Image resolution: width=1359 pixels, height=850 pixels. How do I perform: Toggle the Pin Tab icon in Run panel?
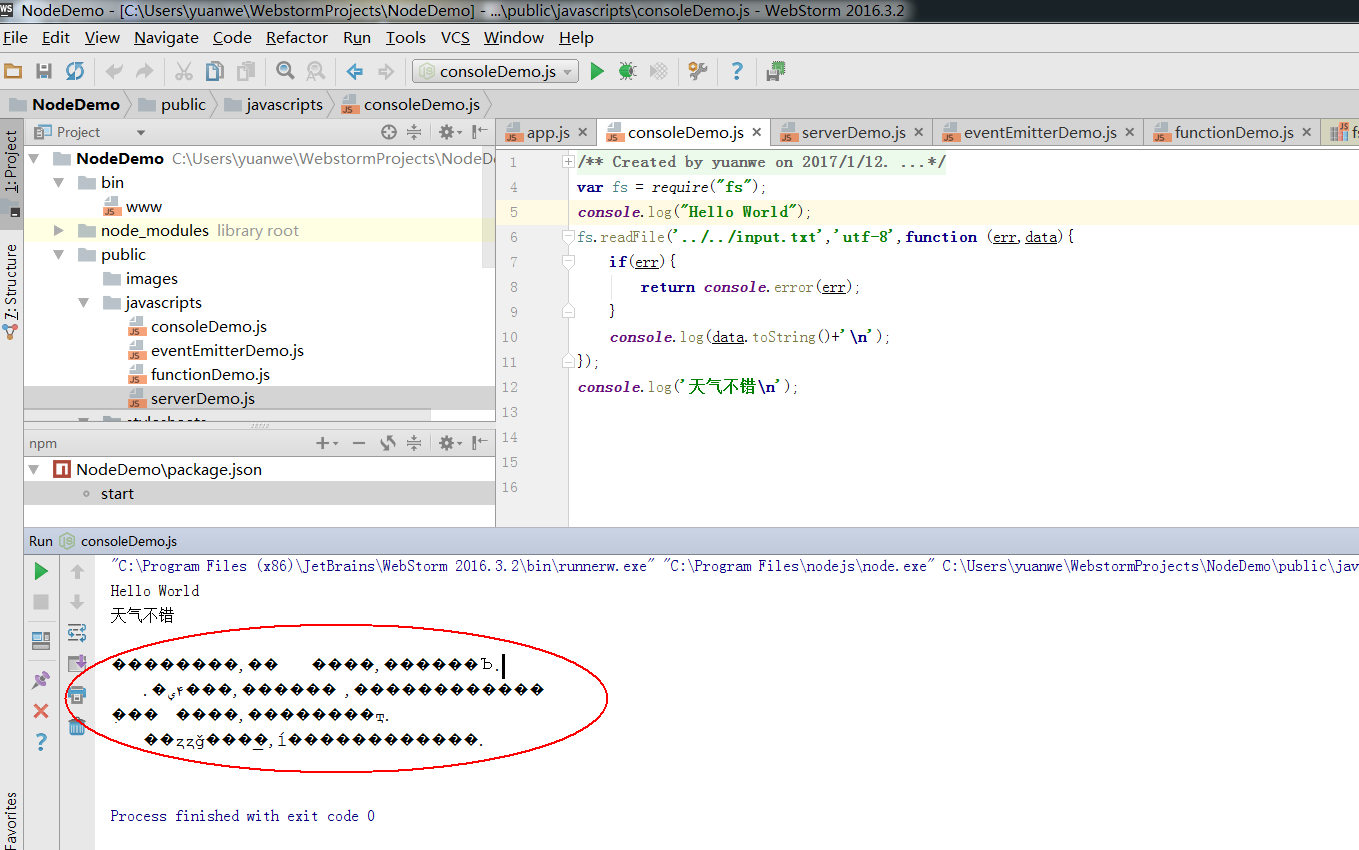[41, 680]
